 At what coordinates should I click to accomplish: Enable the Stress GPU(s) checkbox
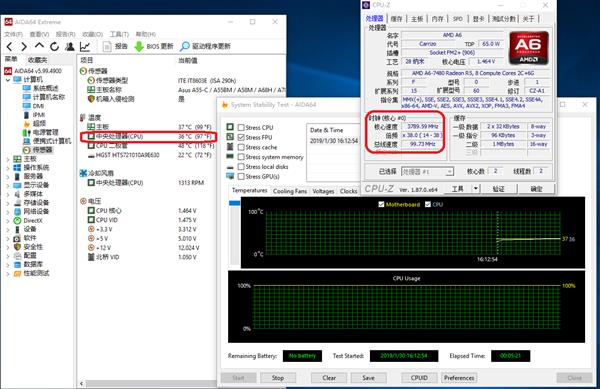point(241,176)
